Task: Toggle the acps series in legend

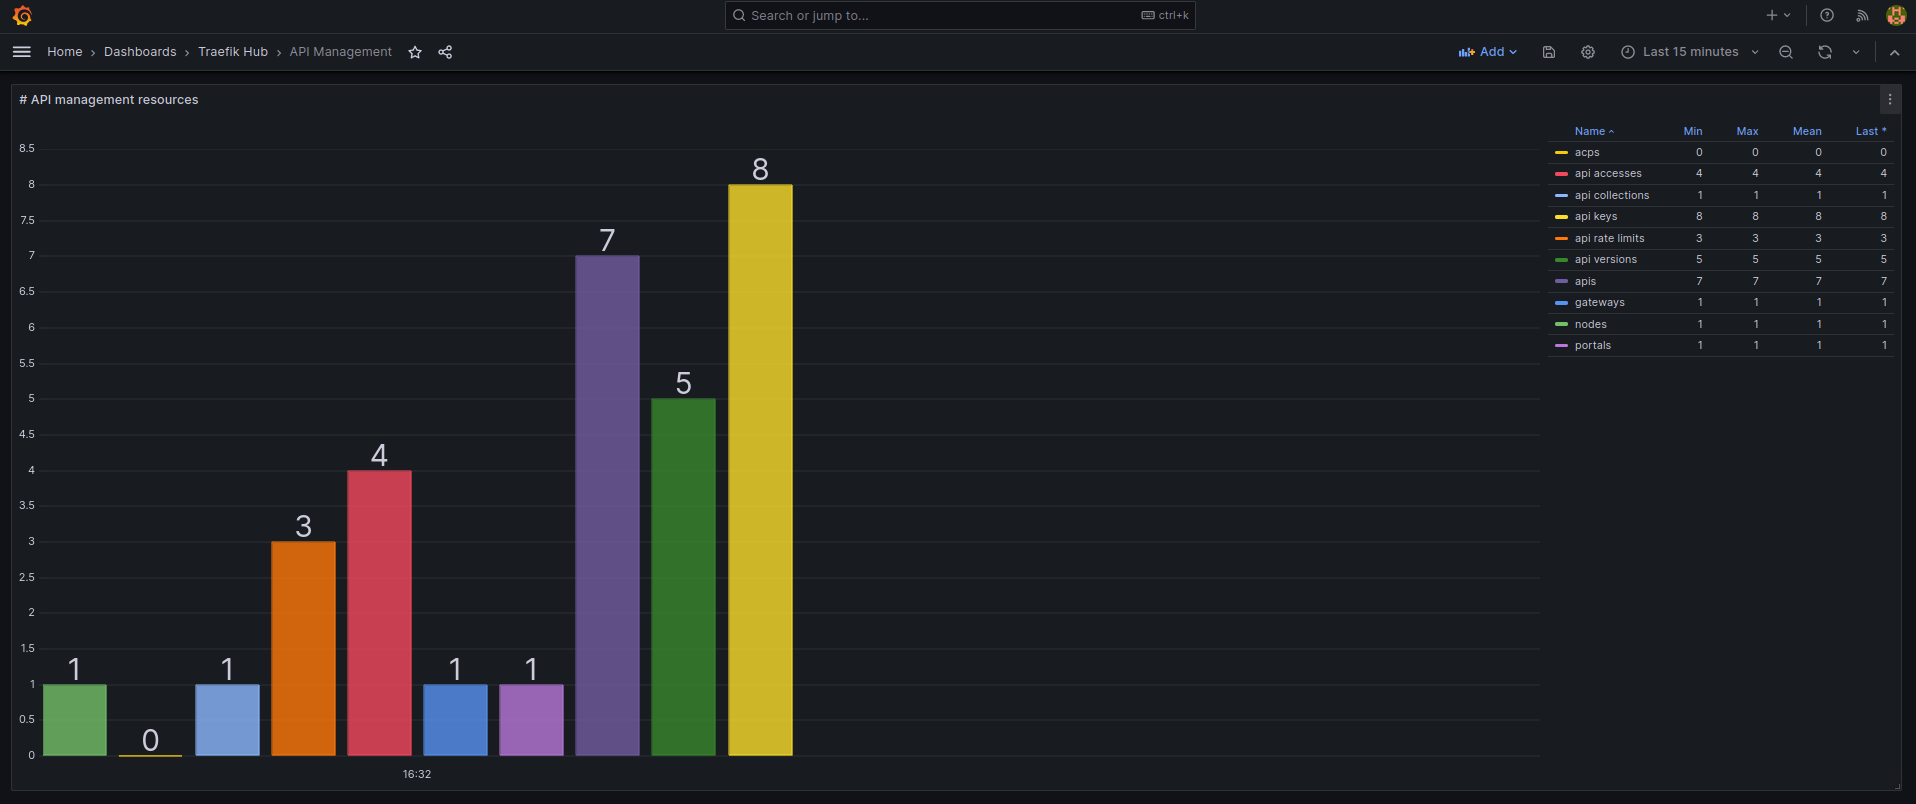Action: tap(1587, 153)
